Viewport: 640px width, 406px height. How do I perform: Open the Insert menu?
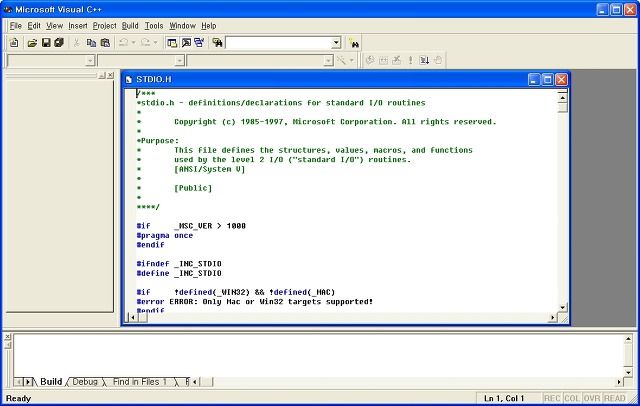coord(78,26)
